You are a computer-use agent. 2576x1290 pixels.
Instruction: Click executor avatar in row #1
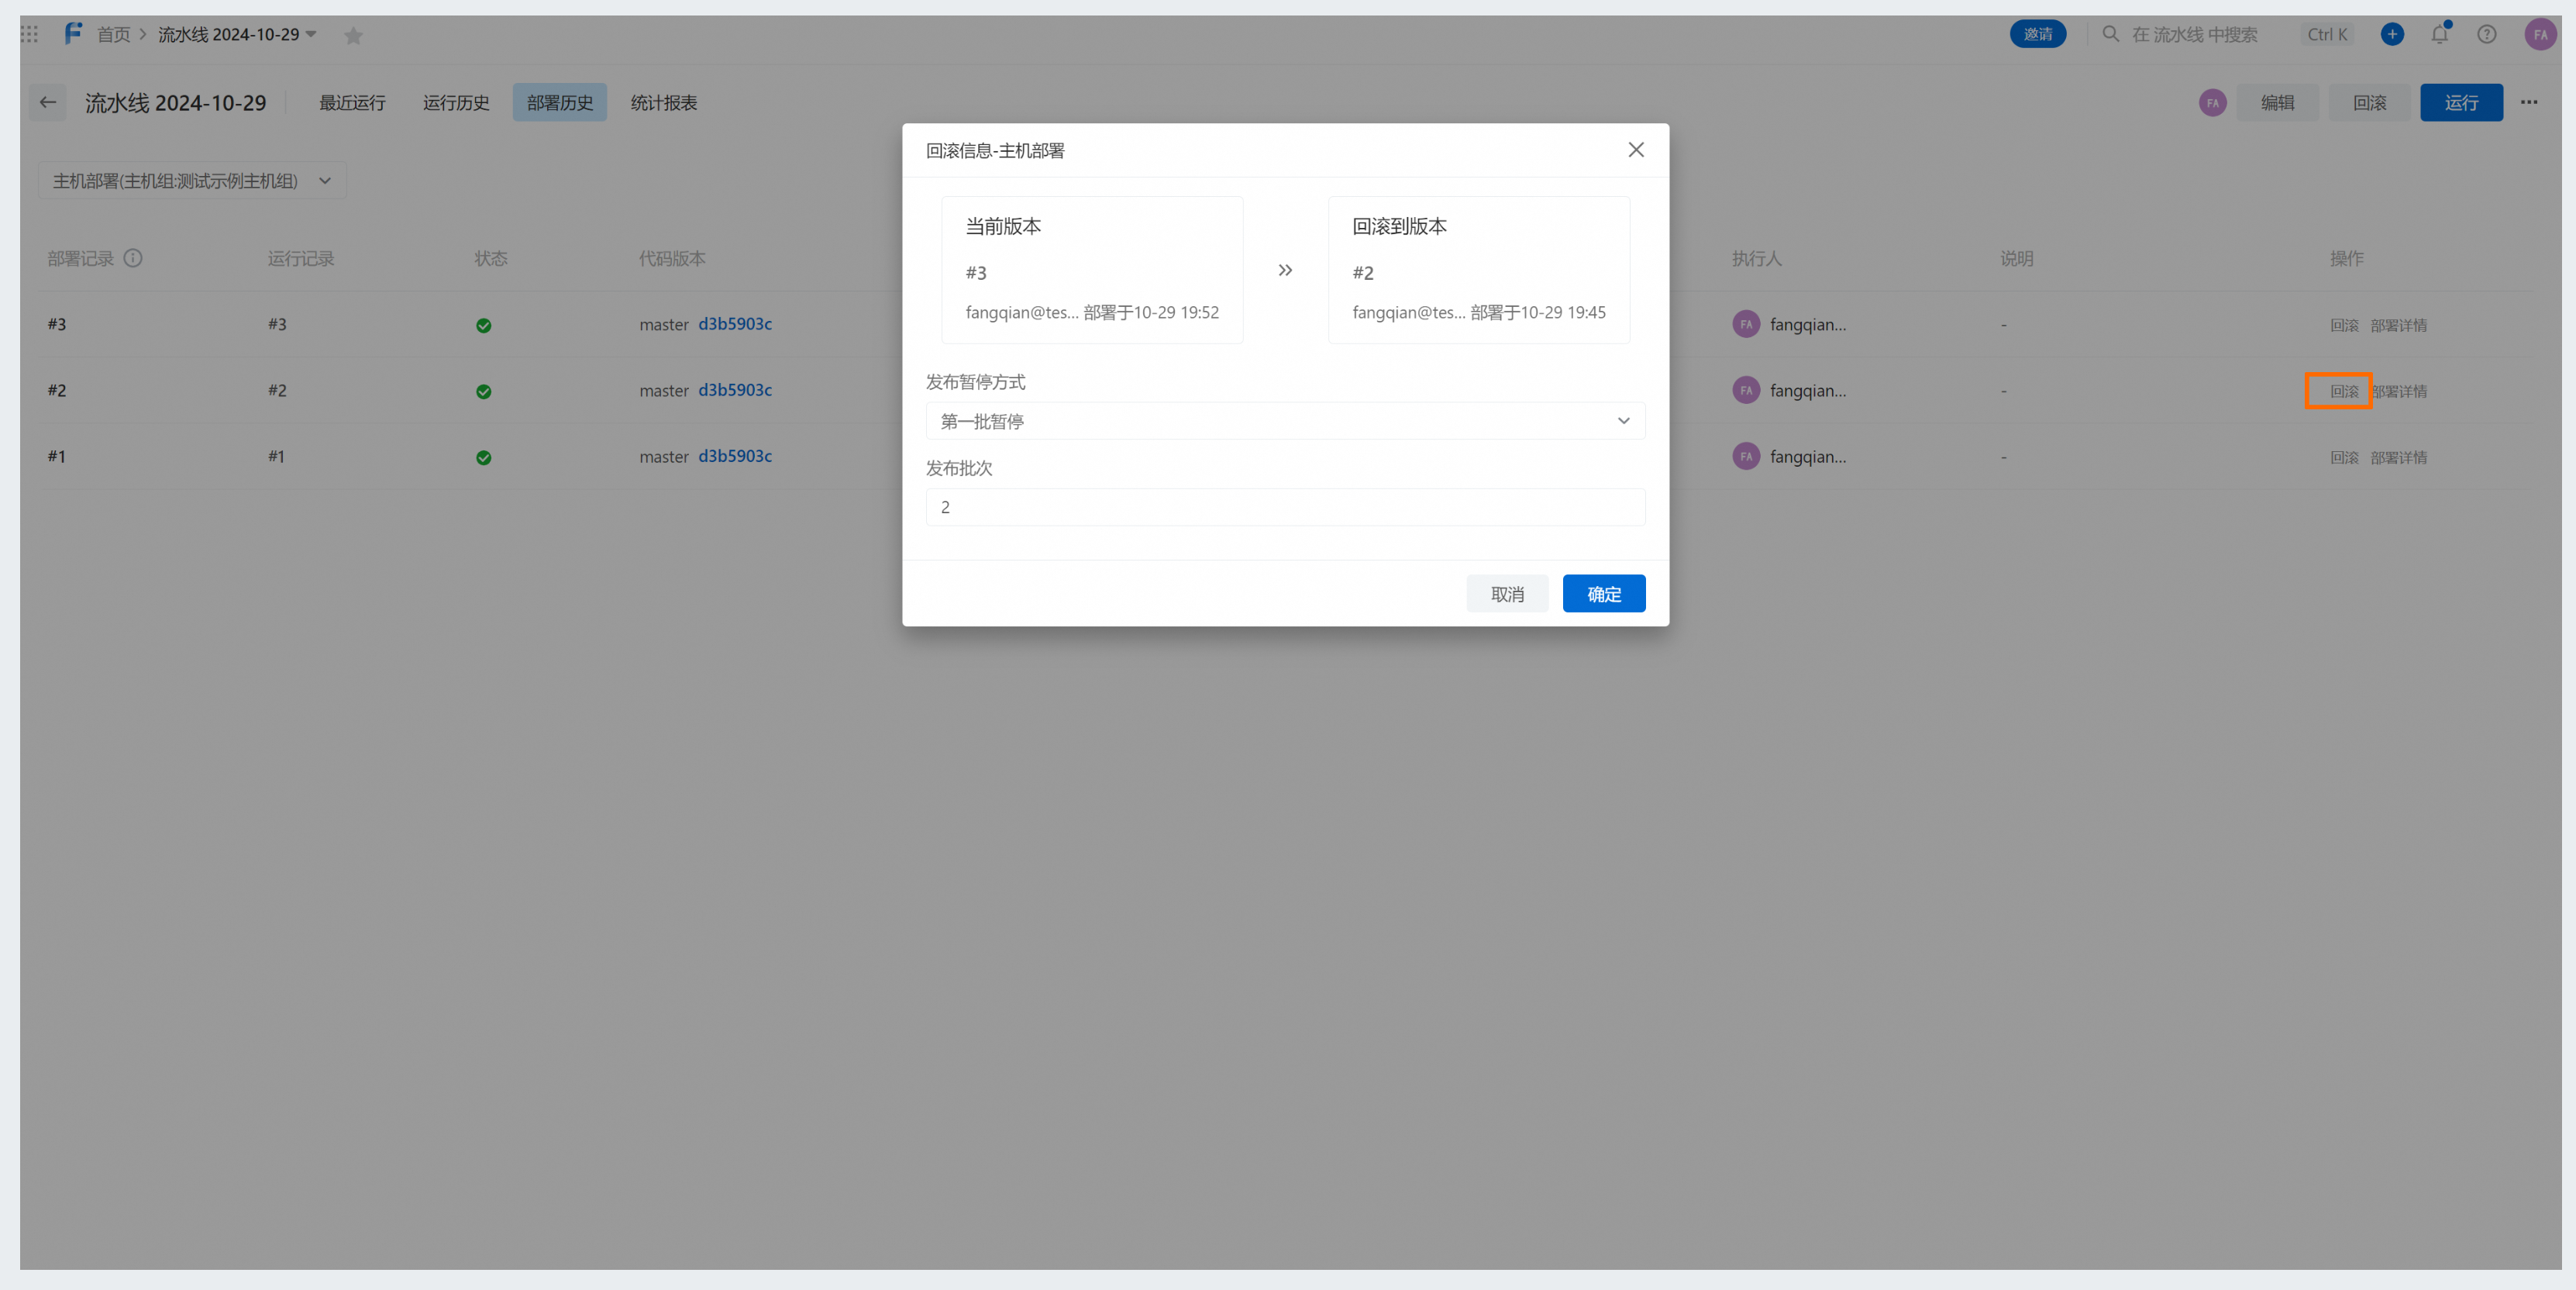pos(1746,456)
